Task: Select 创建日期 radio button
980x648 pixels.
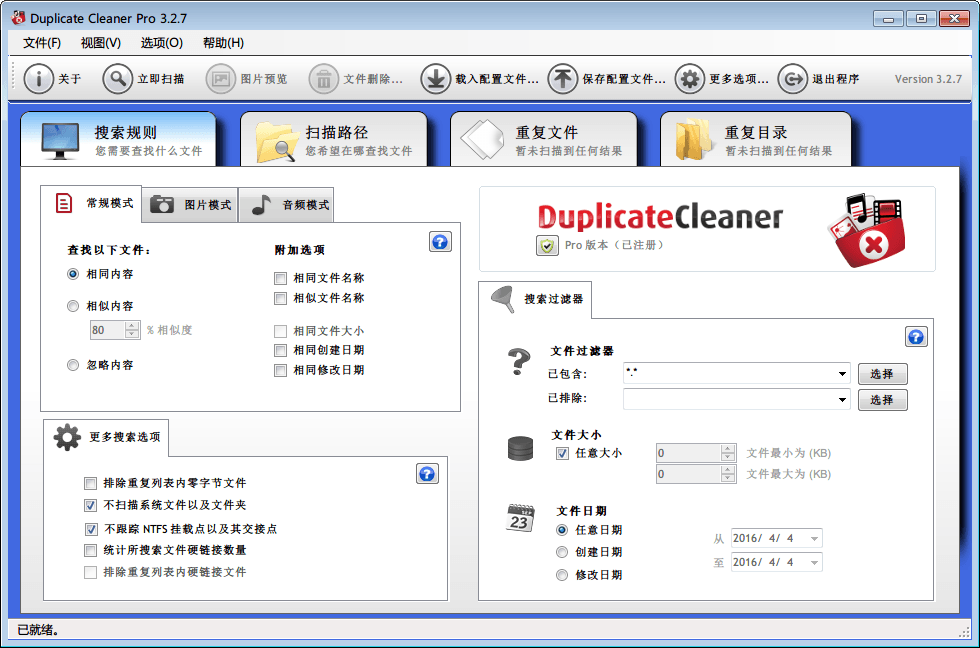Action: tap(562, 552)
